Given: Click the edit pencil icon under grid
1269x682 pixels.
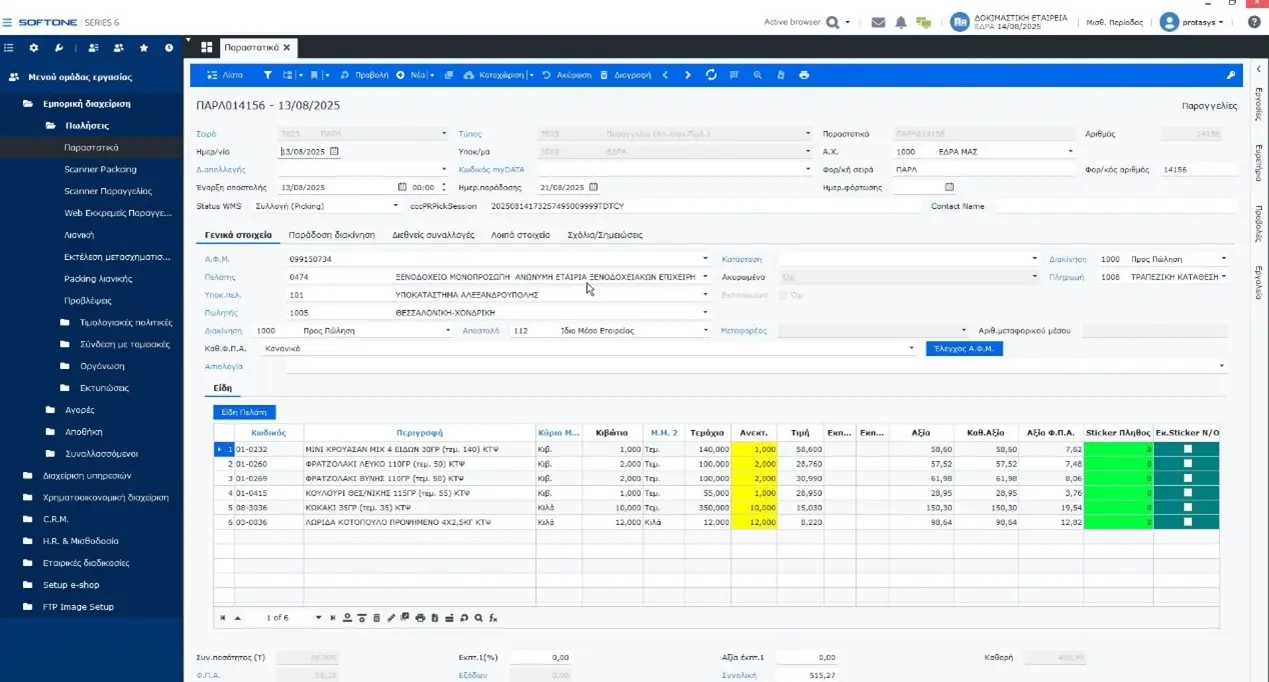Looking at the screenshot, I should [391, 618].
